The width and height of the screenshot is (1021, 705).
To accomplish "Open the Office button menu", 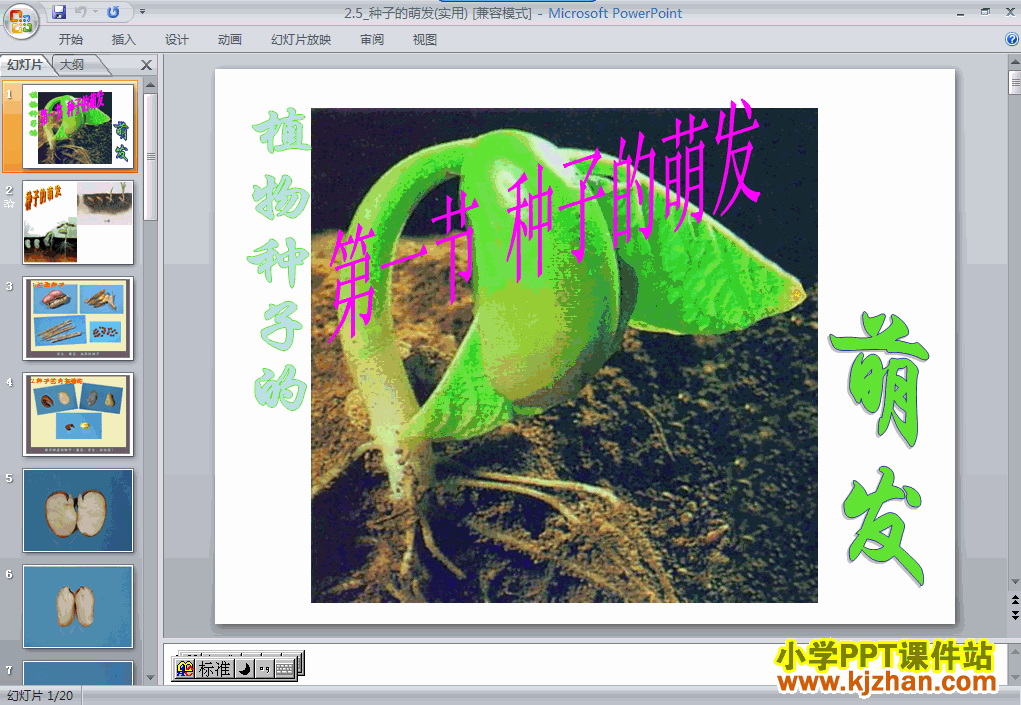I will tap(21, 21).
